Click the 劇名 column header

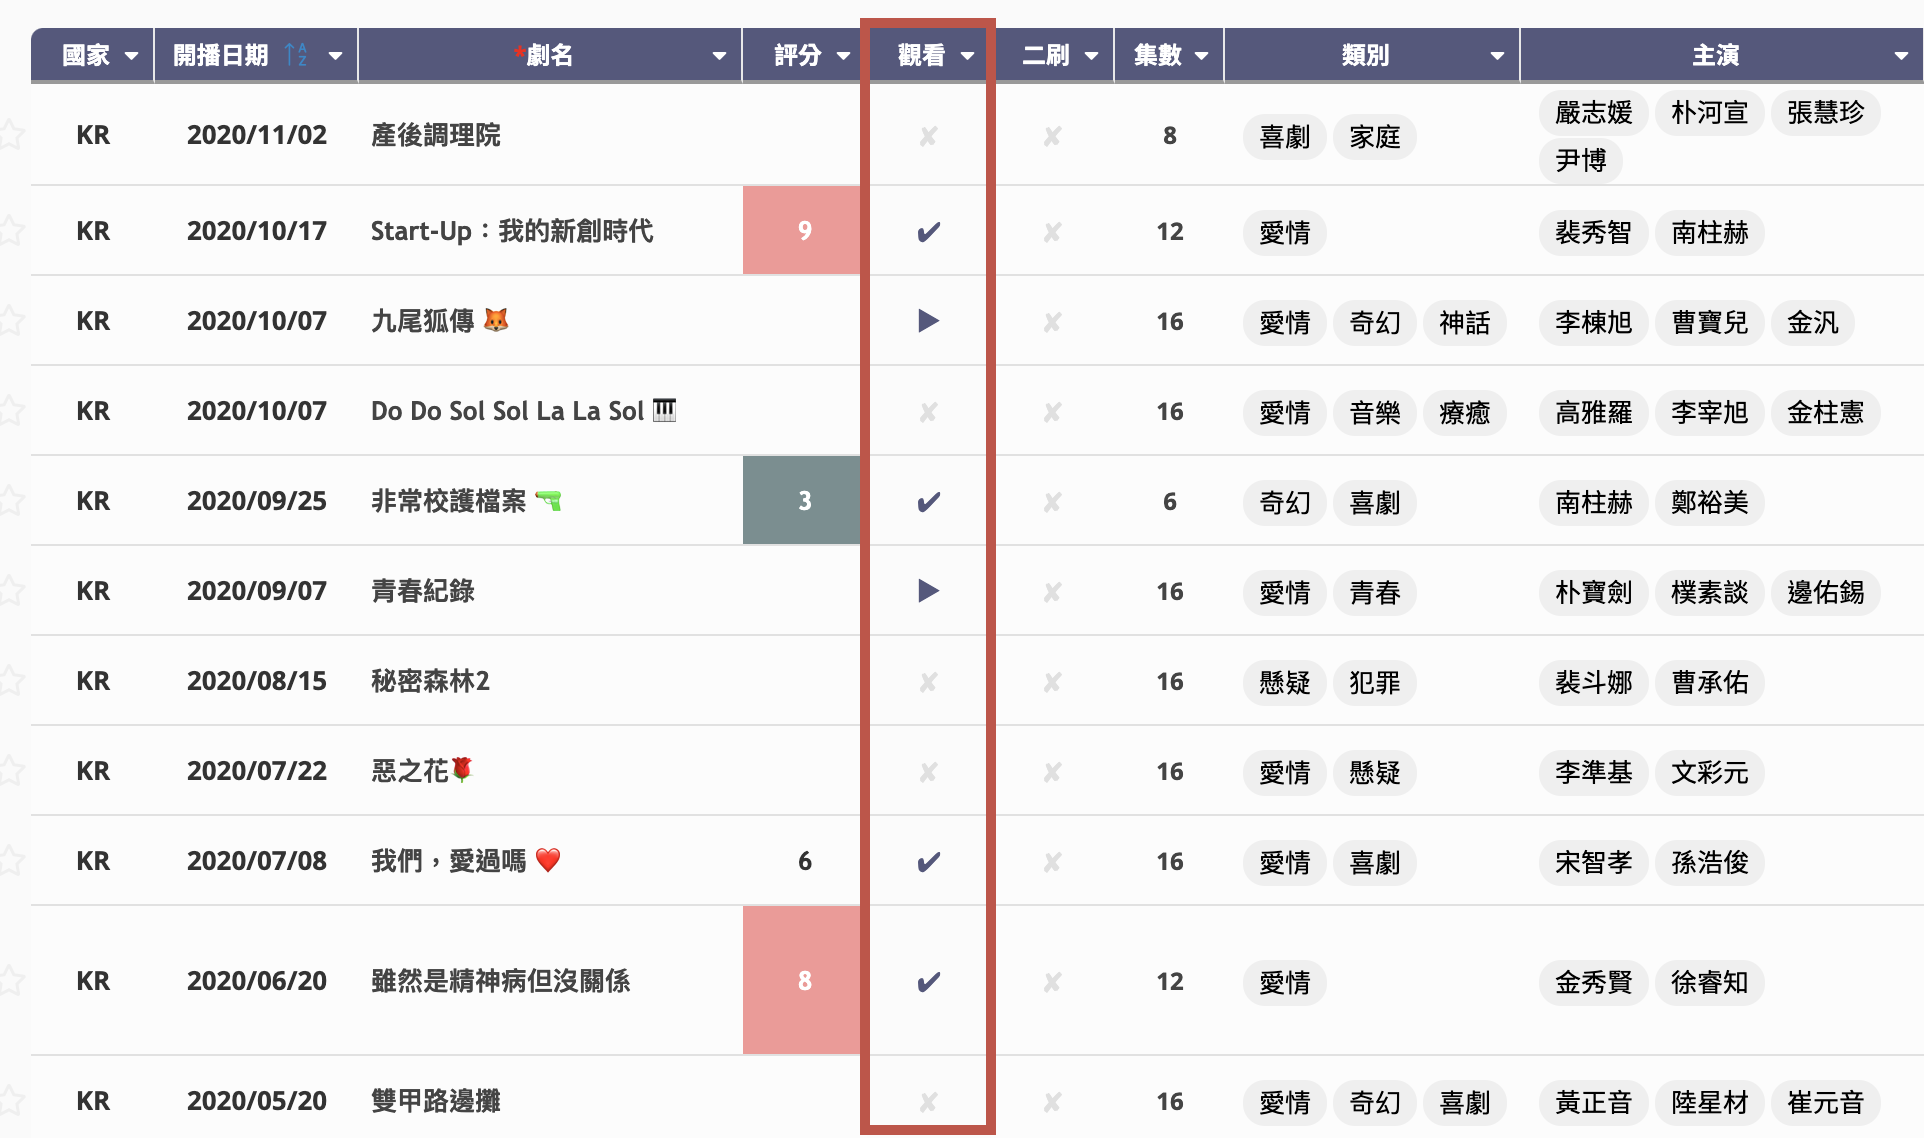[x=549, y=55]
